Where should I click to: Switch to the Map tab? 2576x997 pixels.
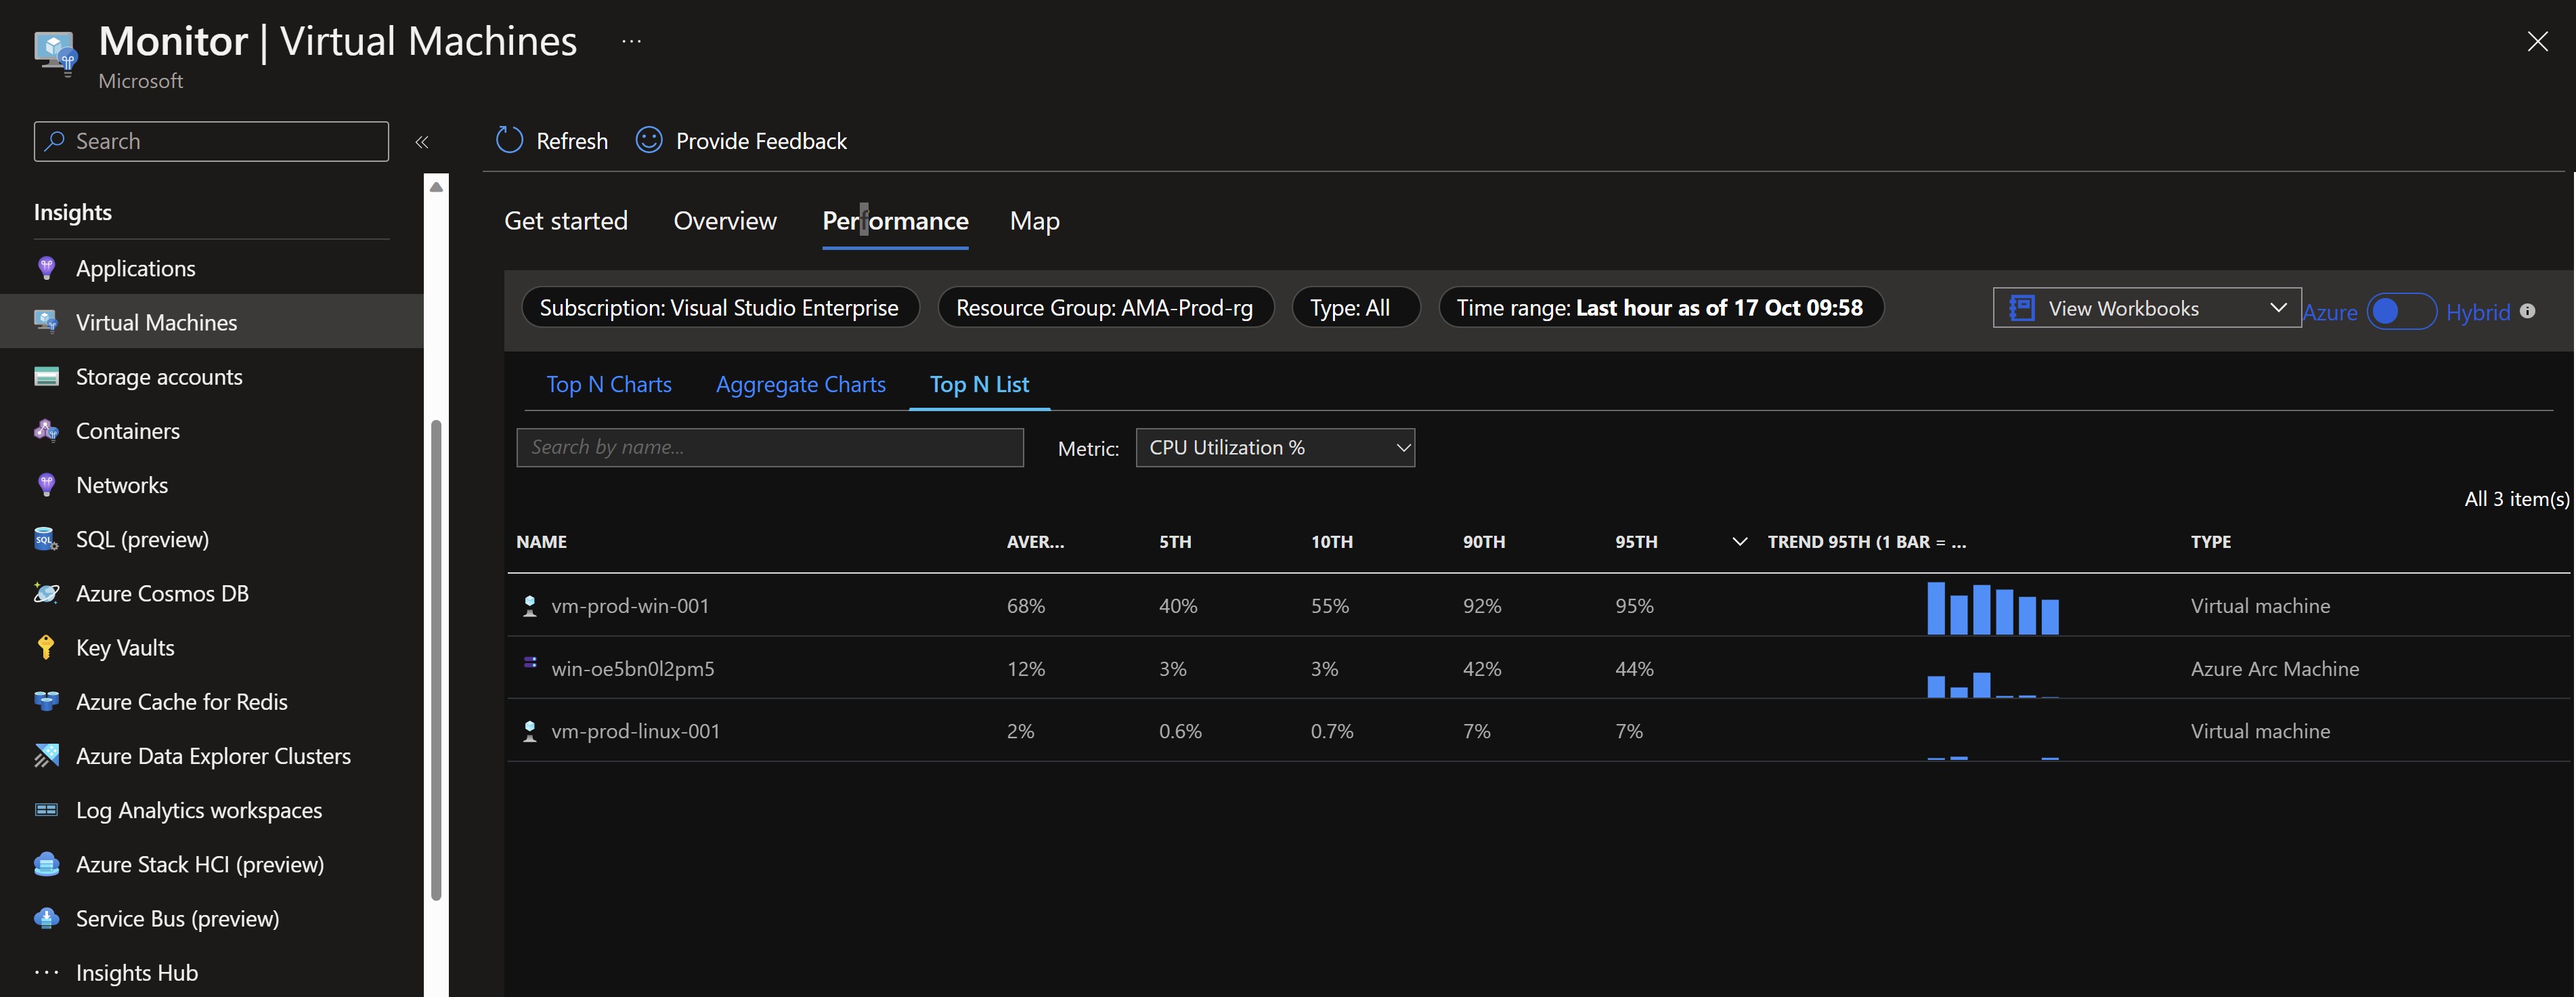(1034, 220)
